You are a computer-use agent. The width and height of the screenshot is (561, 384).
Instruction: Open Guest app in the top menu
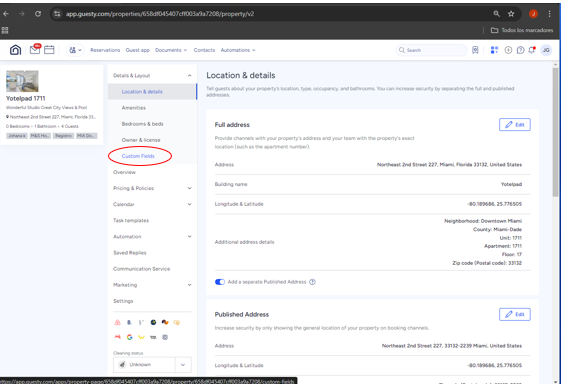138,50
